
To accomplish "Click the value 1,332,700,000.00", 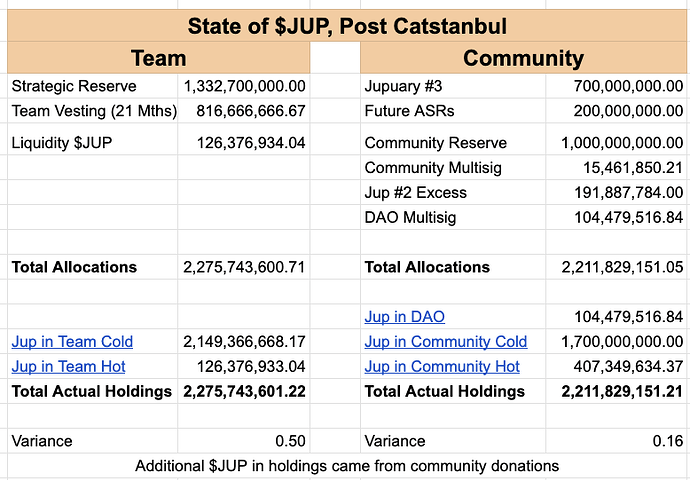I will 244,86.
